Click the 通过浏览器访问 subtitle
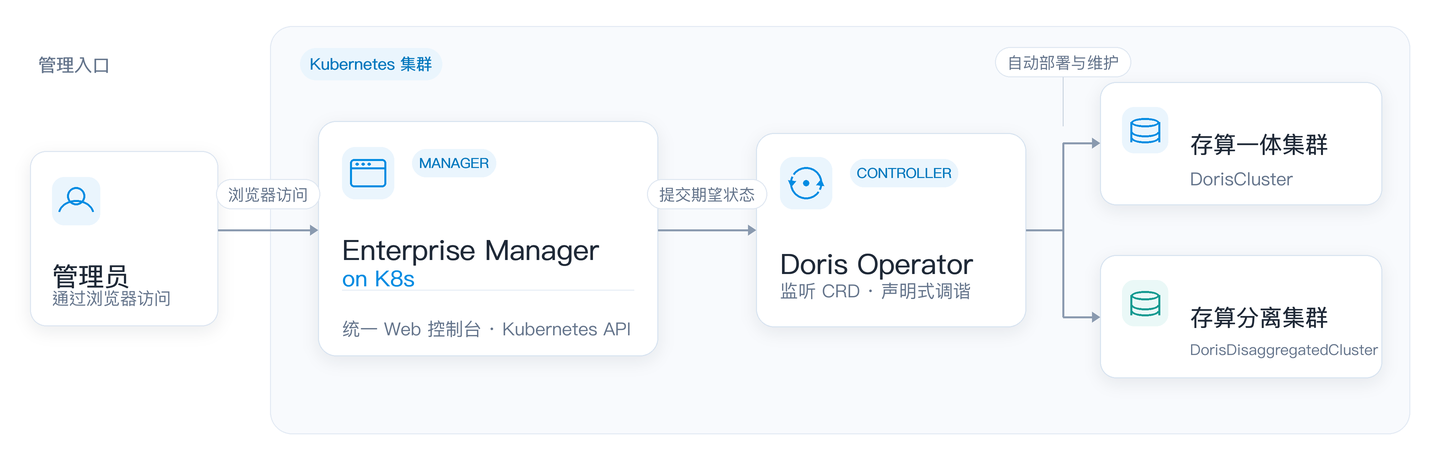The image size is (1440, 460). tap(111, 298)
